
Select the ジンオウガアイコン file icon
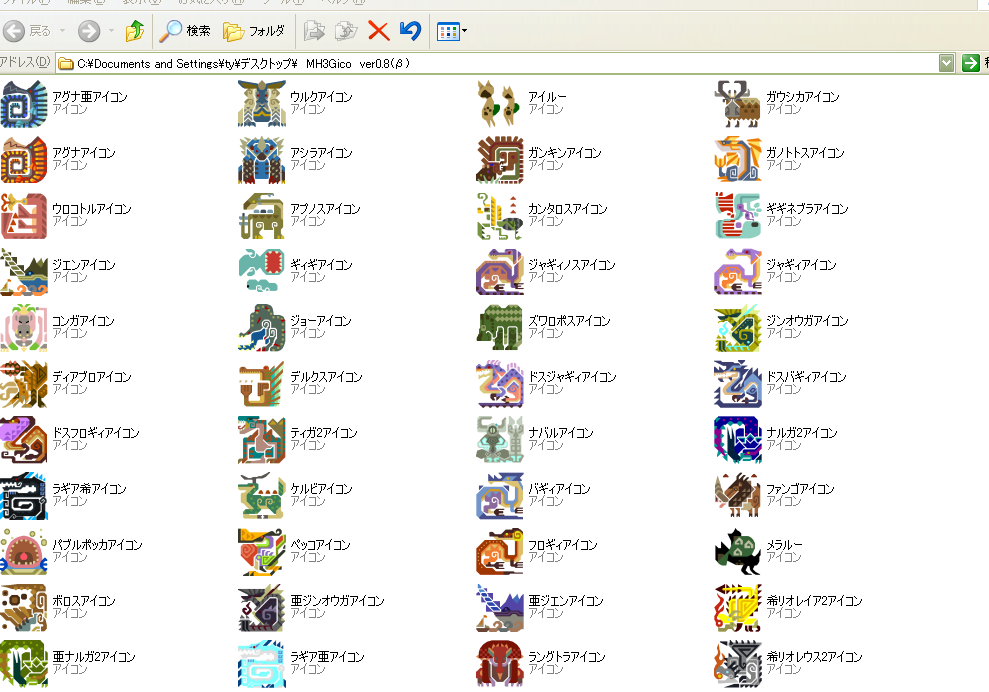pos(738,328)
